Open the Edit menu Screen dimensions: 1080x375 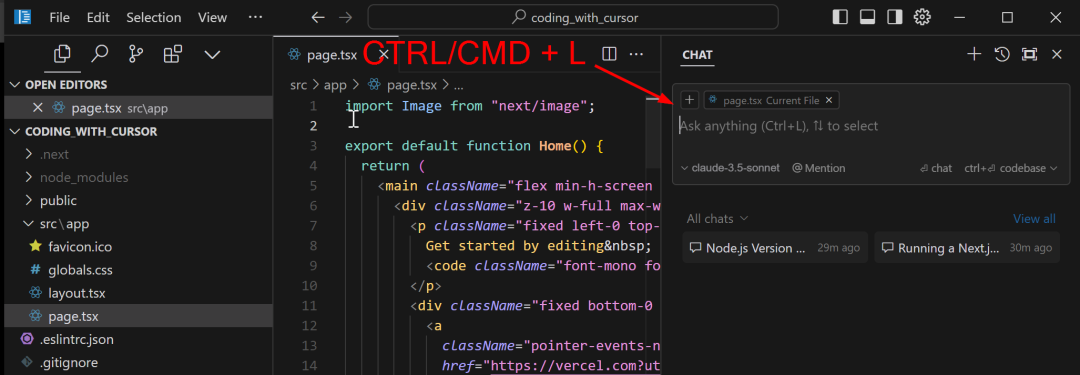tap(98, 17)
